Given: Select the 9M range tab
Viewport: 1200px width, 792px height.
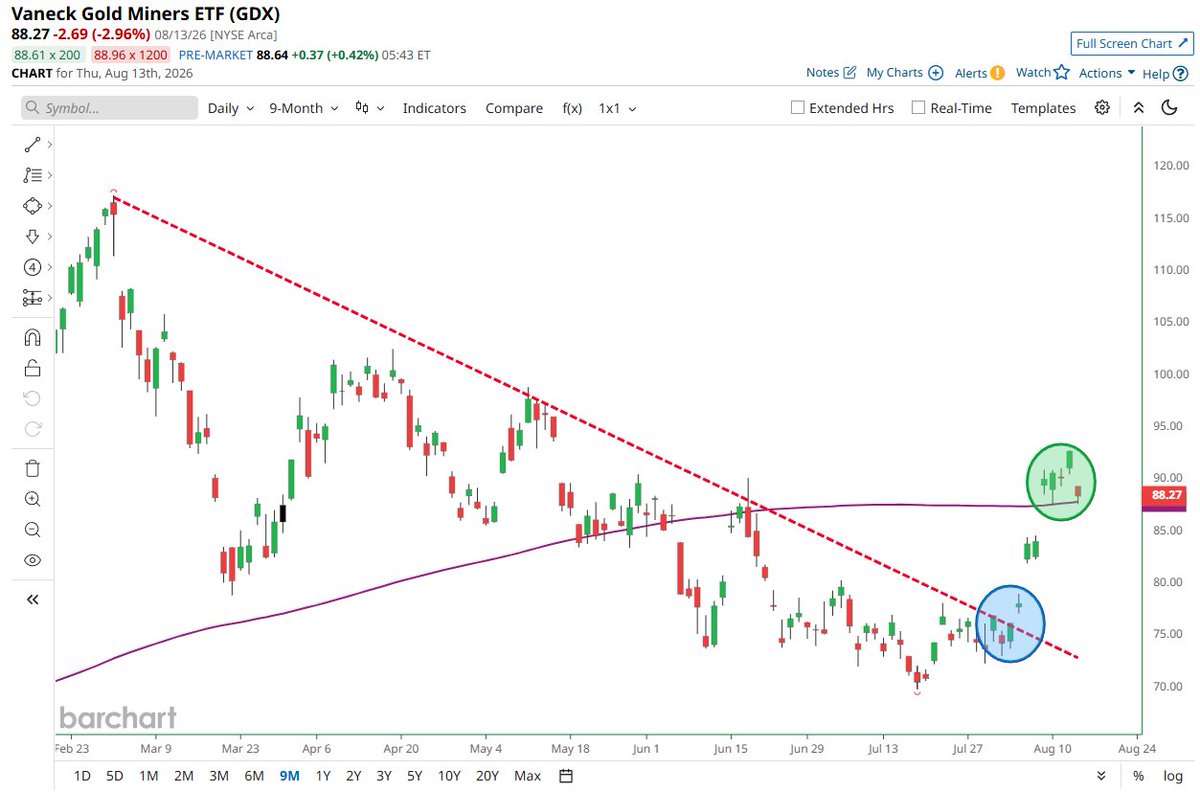Looking at the screenshot, I should 290,776.
